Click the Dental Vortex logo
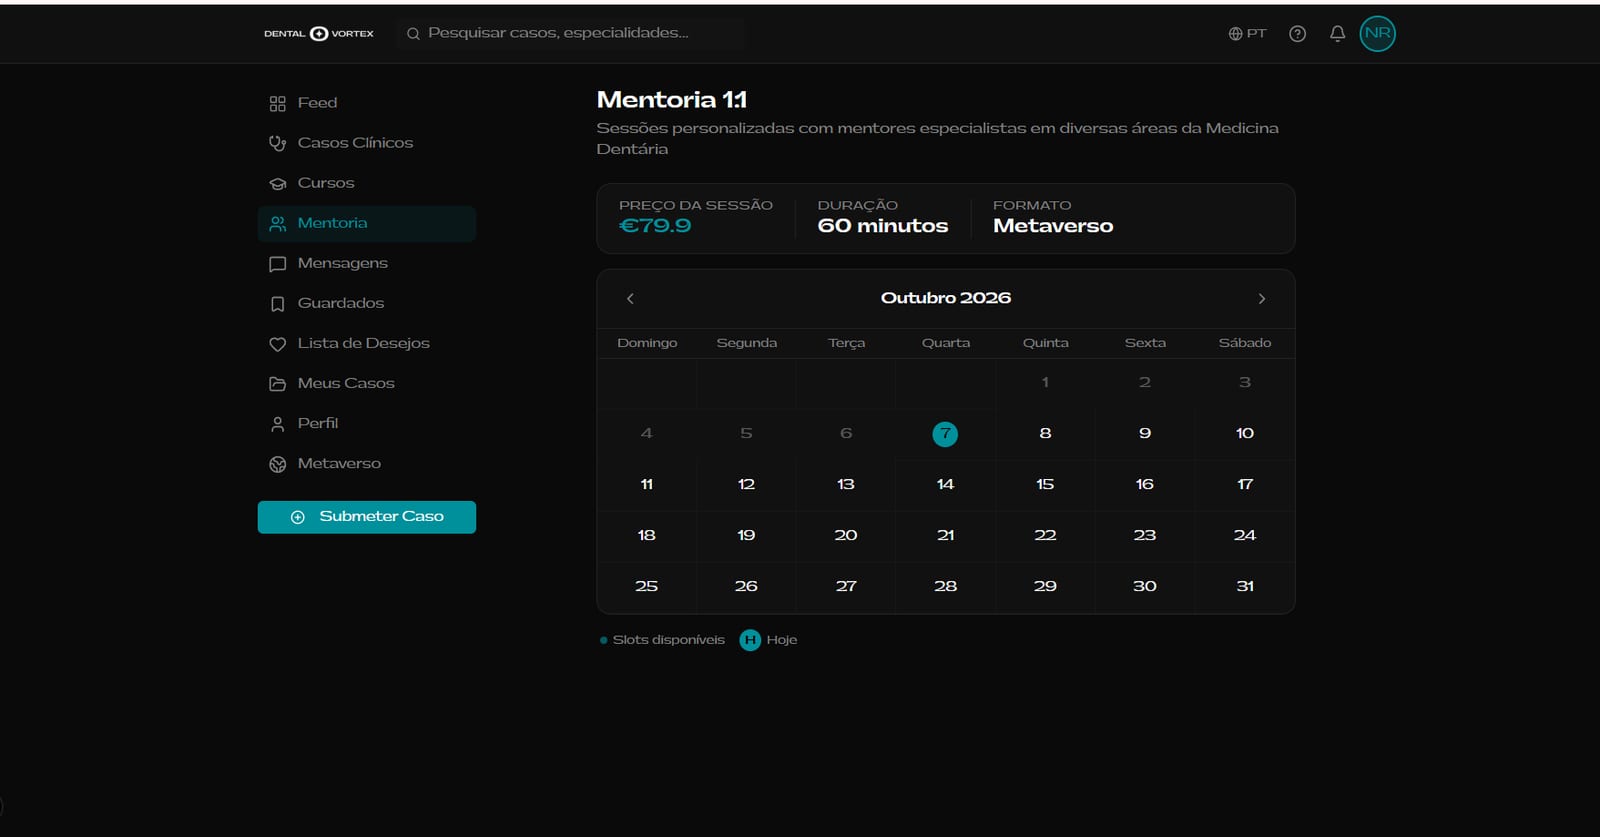 tap(319, 33)
